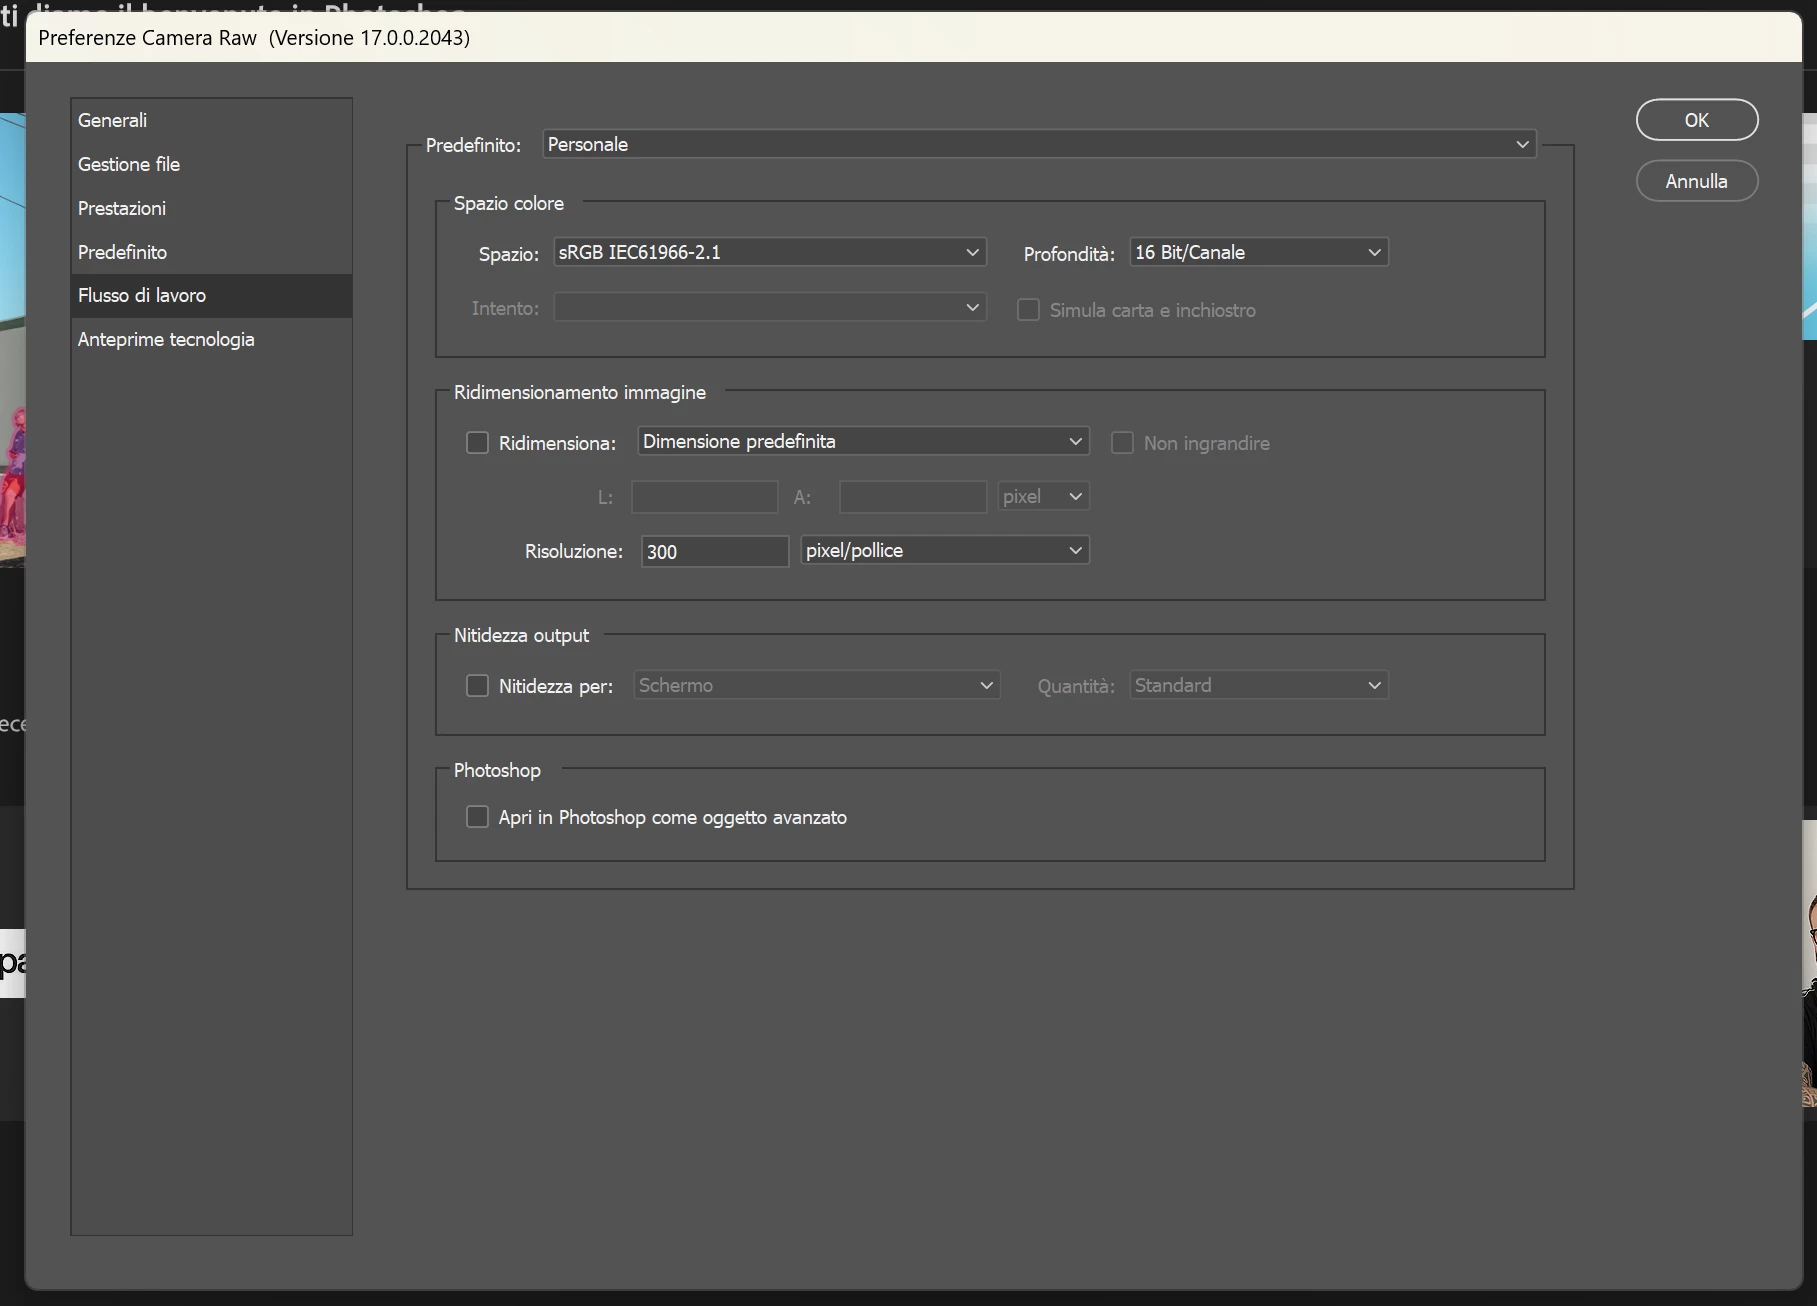
Task: Select Flusso di lavoro section
Action: [x=211, y=296]
